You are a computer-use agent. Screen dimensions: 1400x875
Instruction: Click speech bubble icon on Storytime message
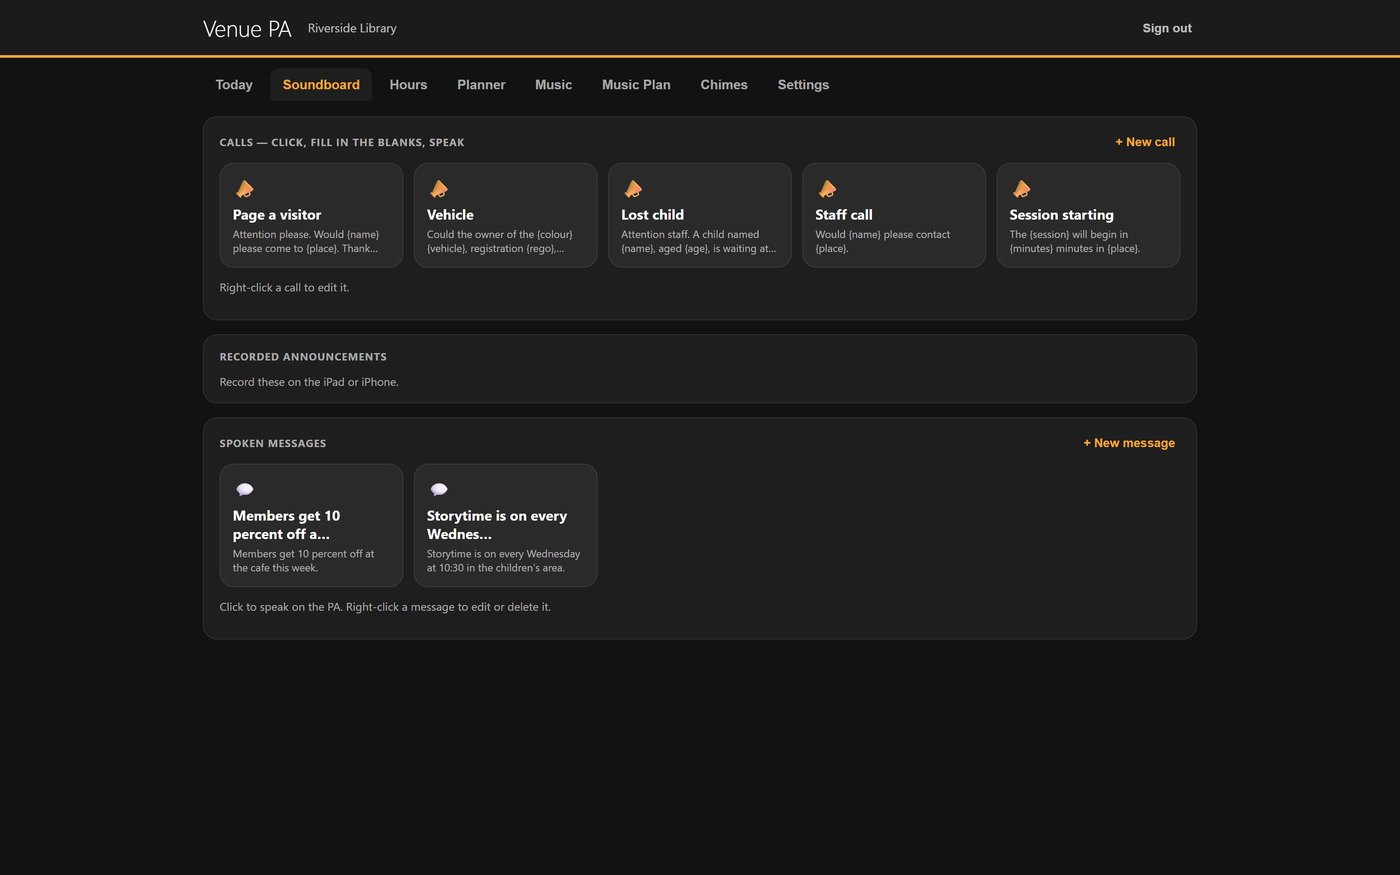438,489
